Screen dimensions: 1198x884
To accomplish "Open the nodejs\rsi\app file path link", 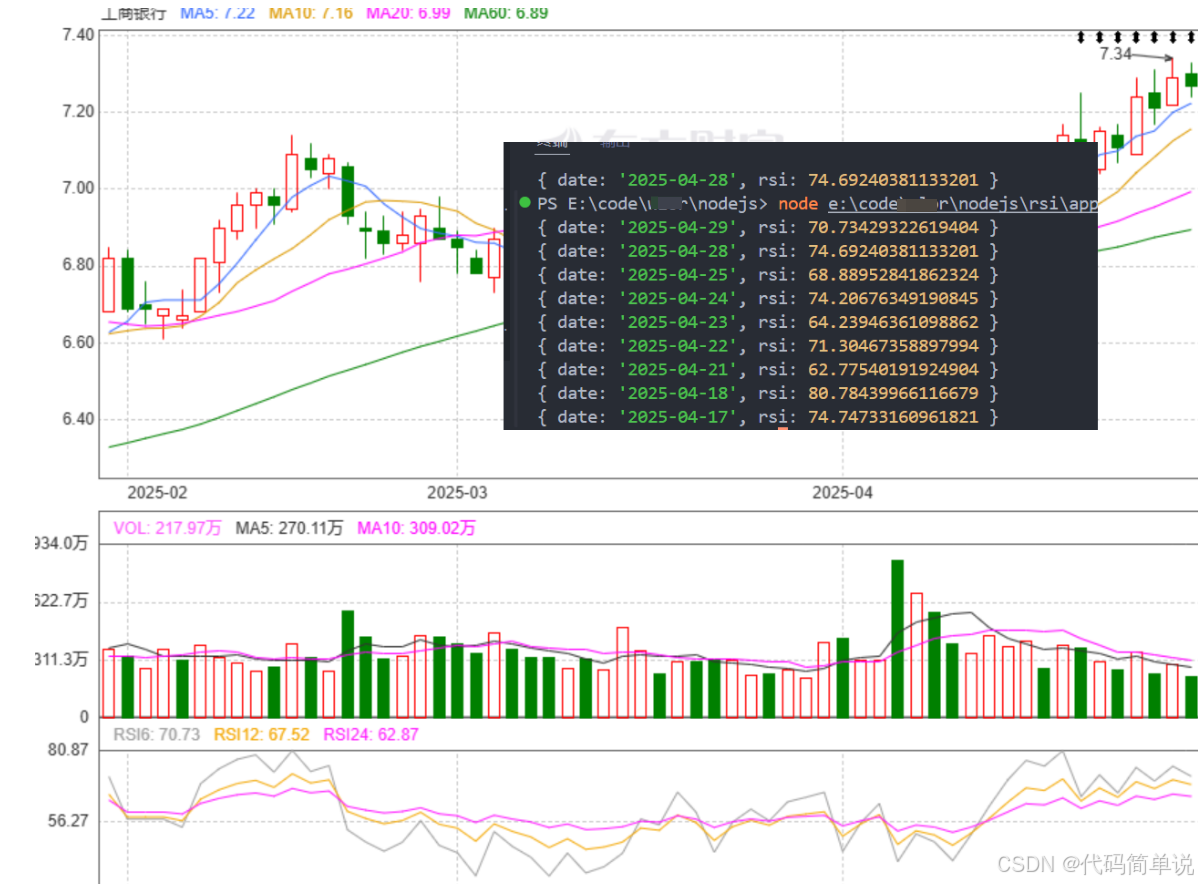I will [965, 203].
